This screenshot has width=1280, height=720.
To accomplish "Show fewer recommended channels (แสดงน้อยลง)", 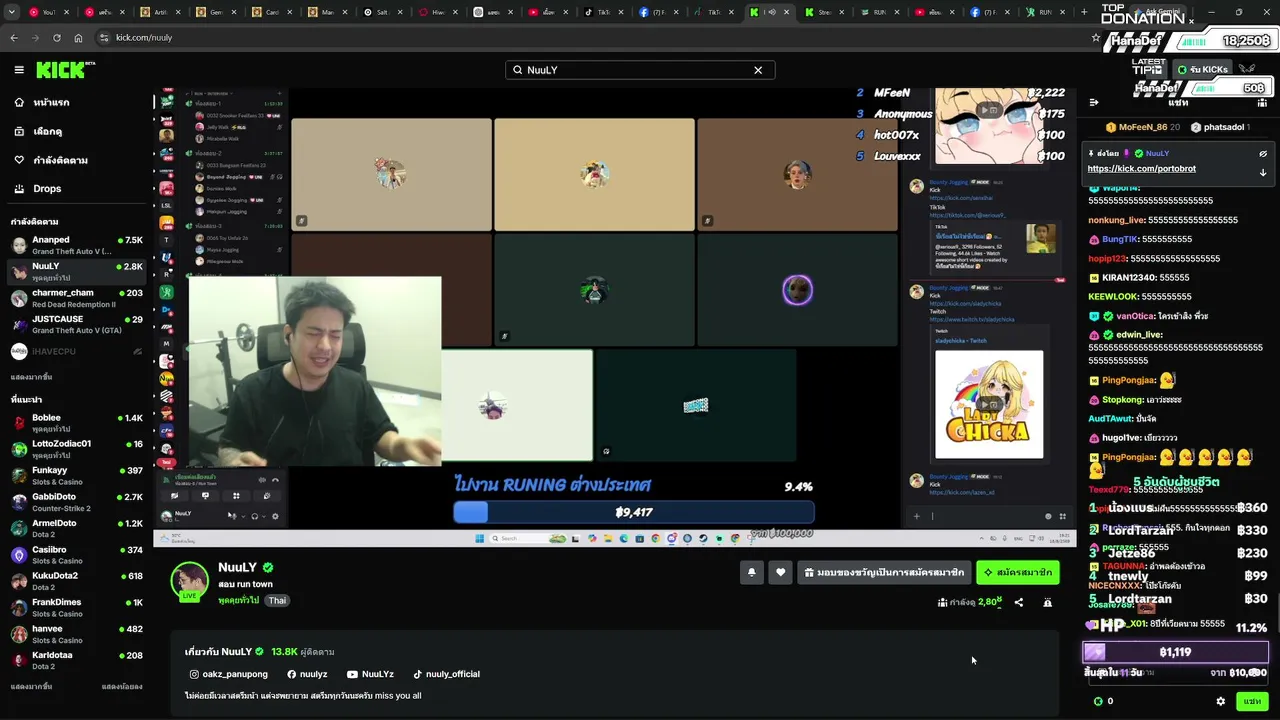I will tap(122, 687).
